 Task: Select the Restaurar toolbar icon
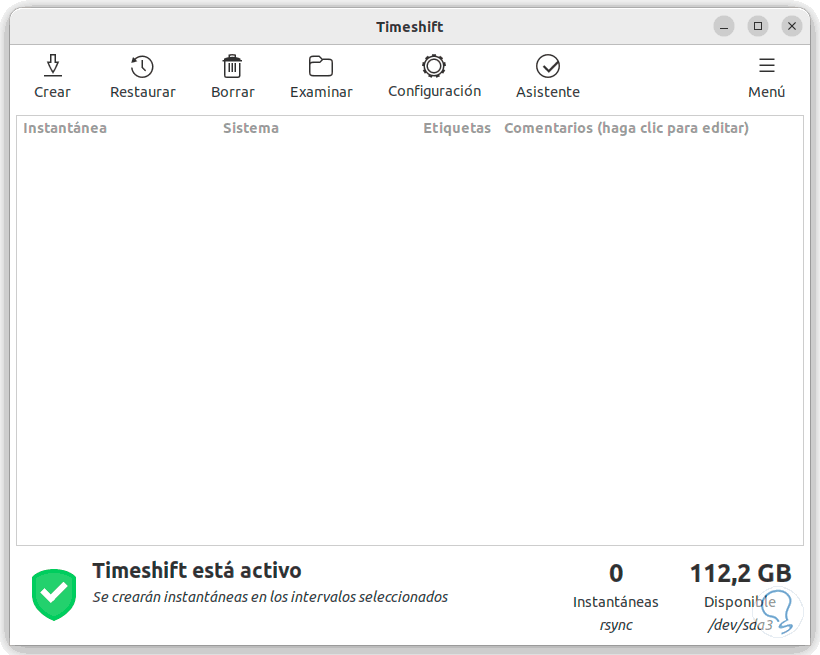coord(142,66)
